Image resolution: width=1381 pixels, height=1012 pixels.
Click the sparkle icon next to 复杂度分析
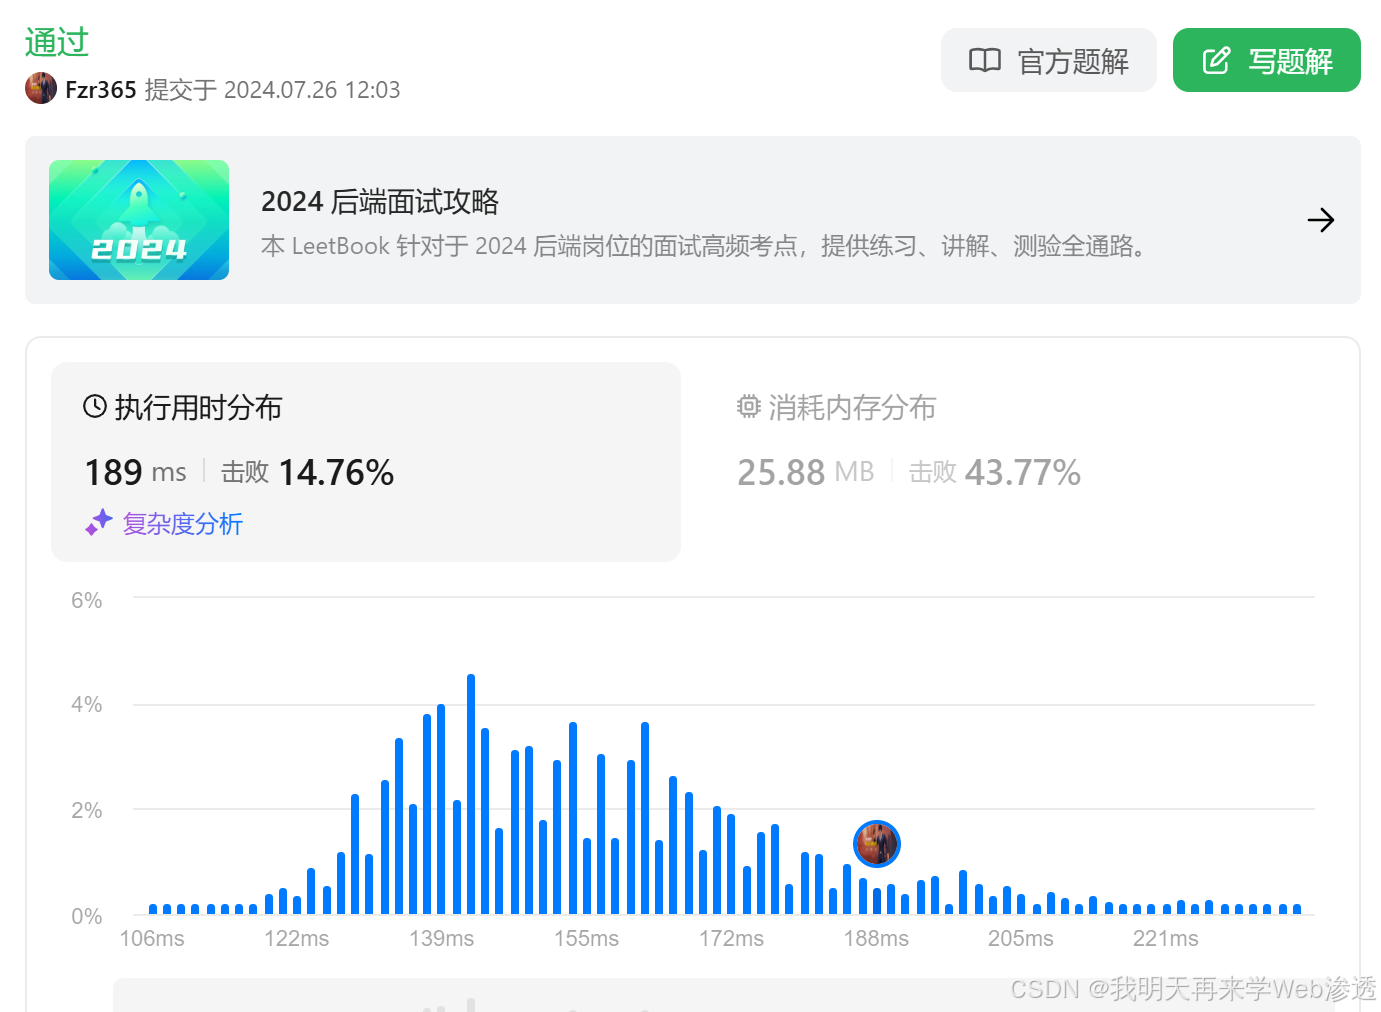[99, 522]
